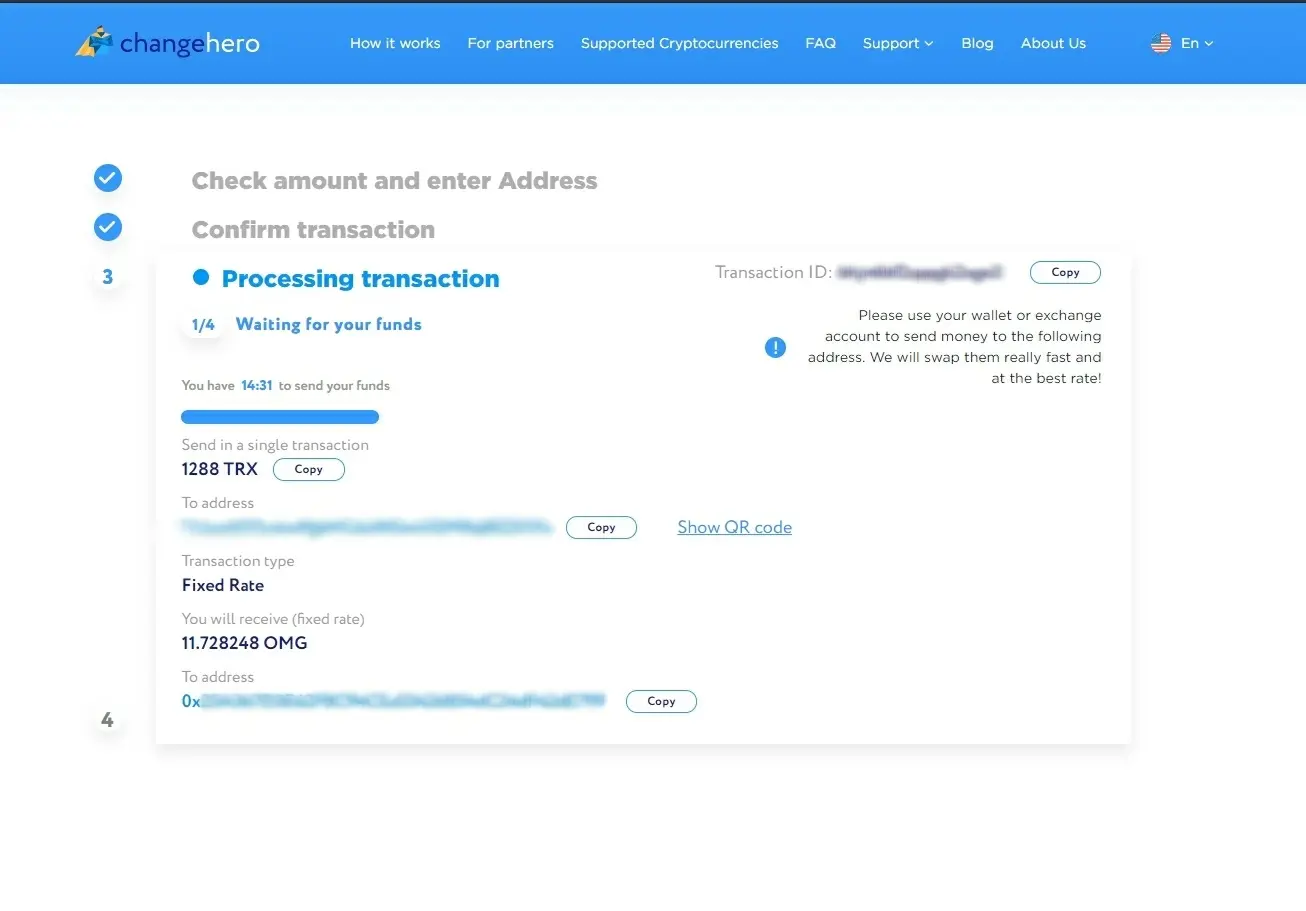Select the Confirm transaction heading

pos(313,230)
